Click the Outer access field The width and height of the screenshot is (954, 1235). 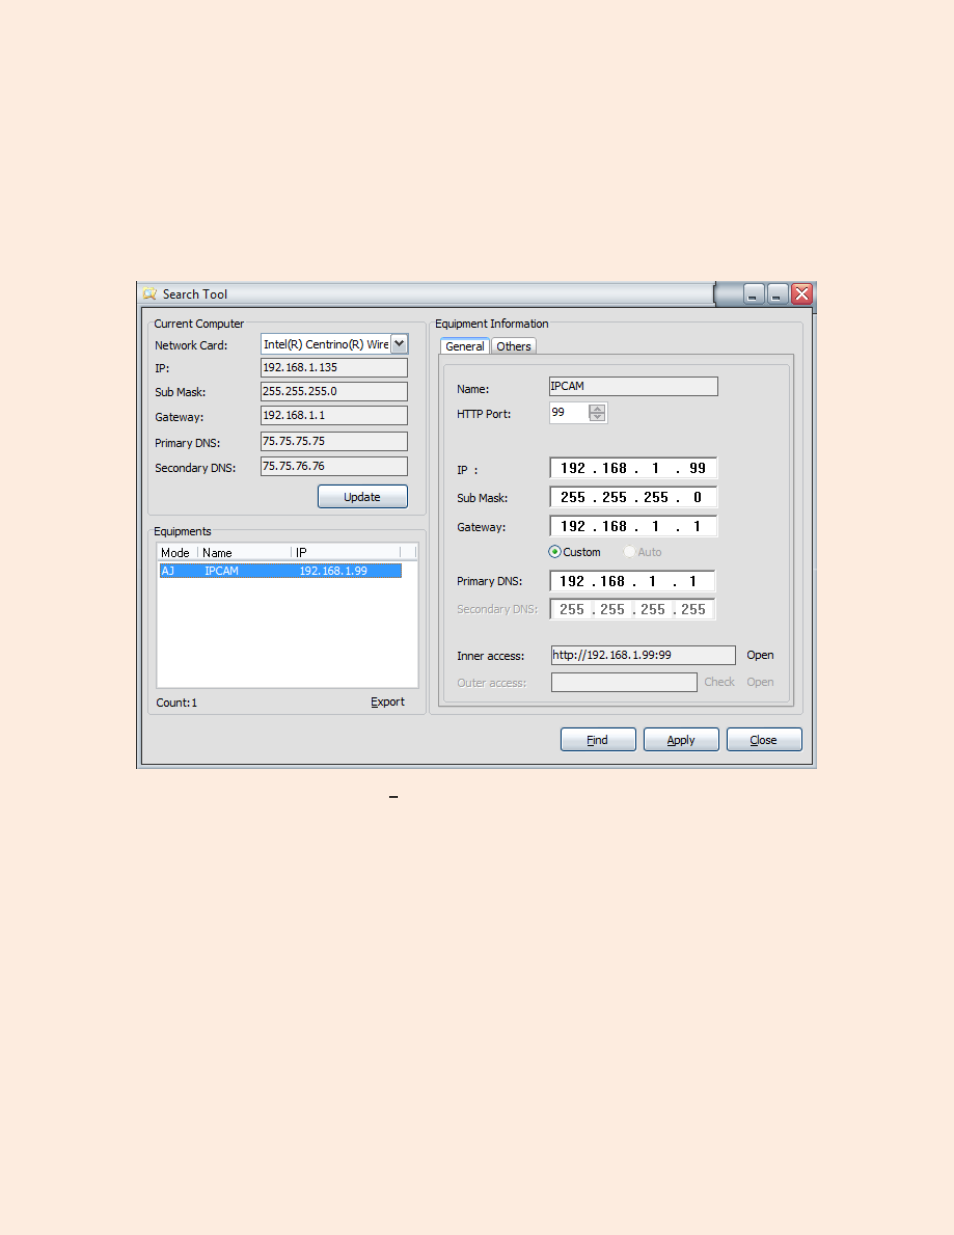pyautogui.click(x=624, y=682)
